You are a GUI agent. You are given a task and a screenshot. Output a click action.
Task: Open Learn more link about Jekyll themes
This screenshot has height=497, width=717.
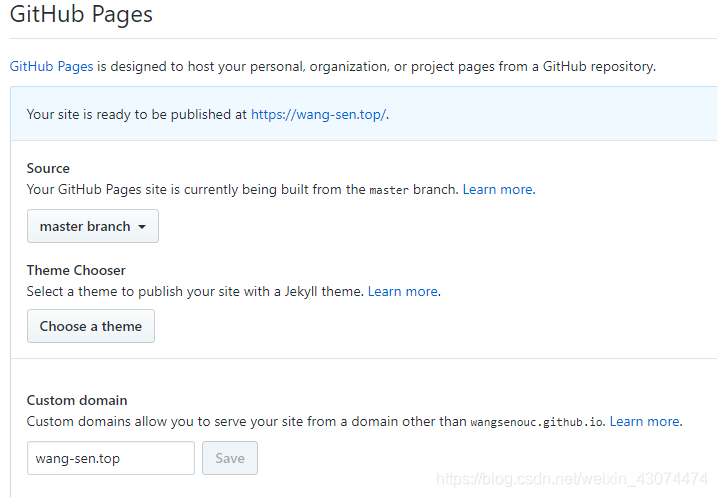click(x=403, y=291)
